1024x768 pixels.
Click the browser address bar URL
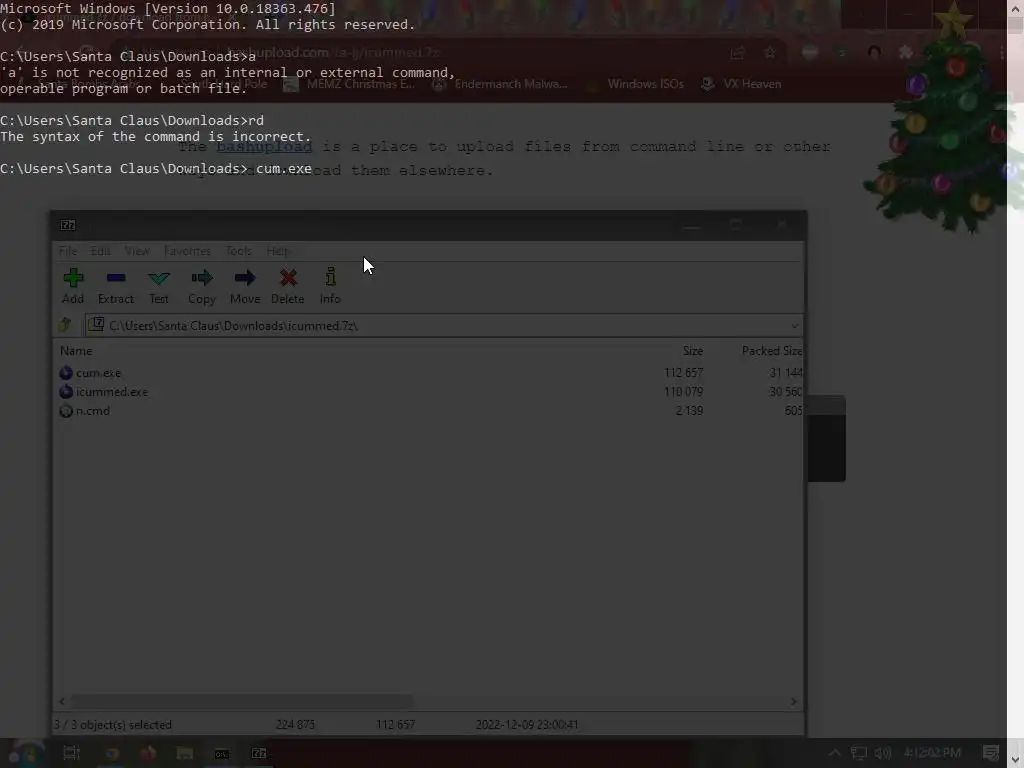[334, 52]
